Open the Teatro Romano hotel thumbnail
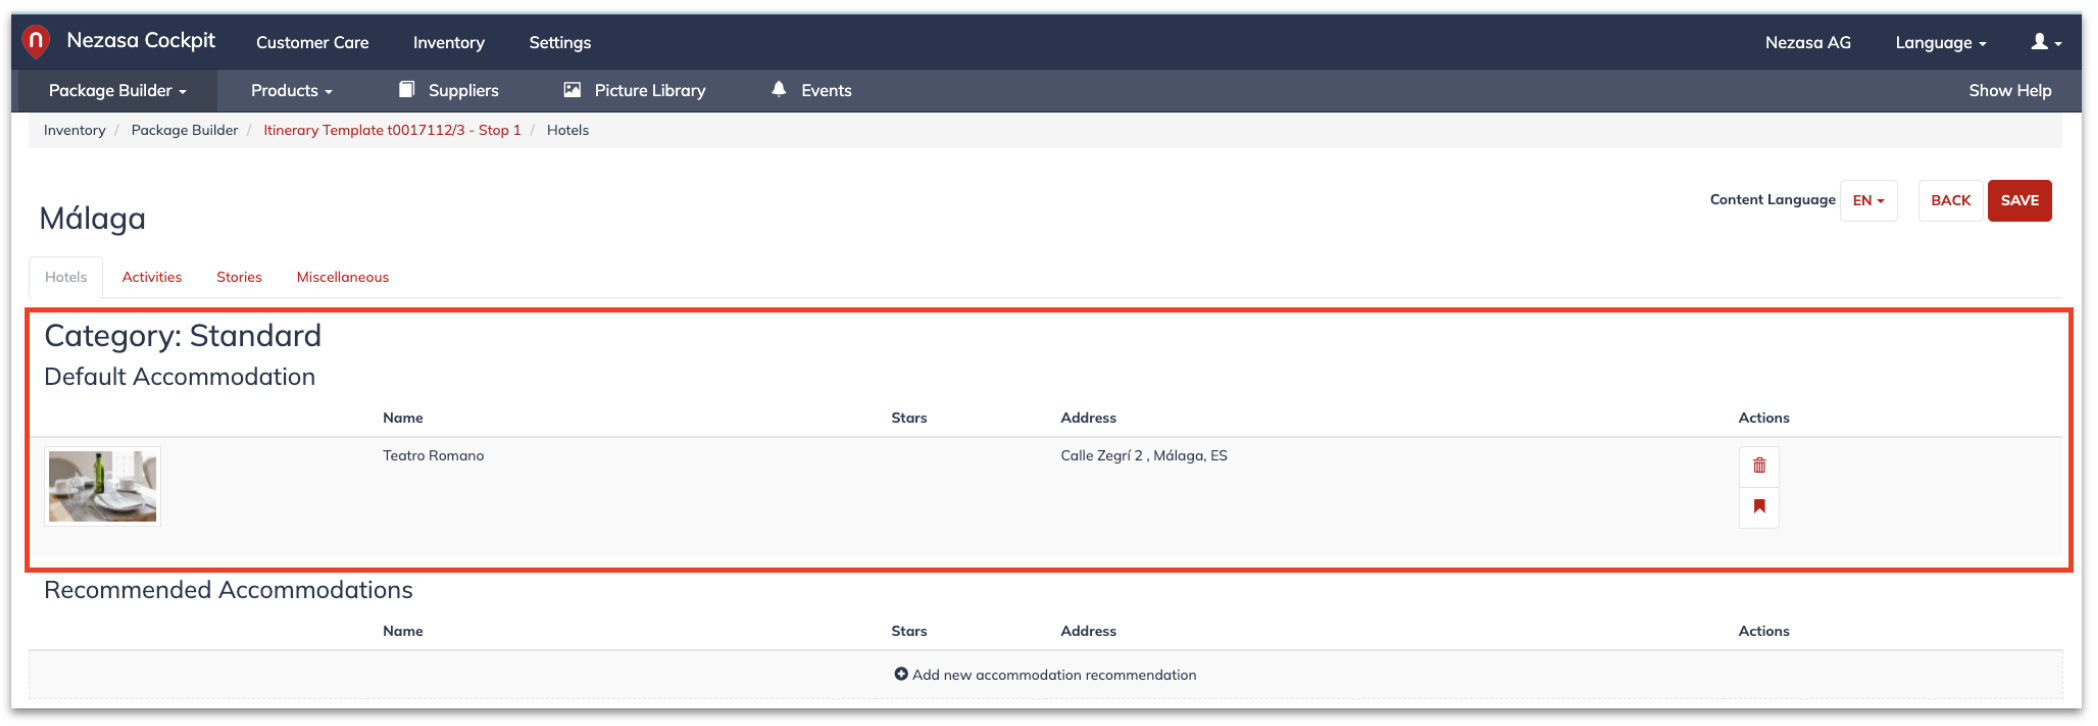This screenshot has height=726, width=2098. [103, 488]
